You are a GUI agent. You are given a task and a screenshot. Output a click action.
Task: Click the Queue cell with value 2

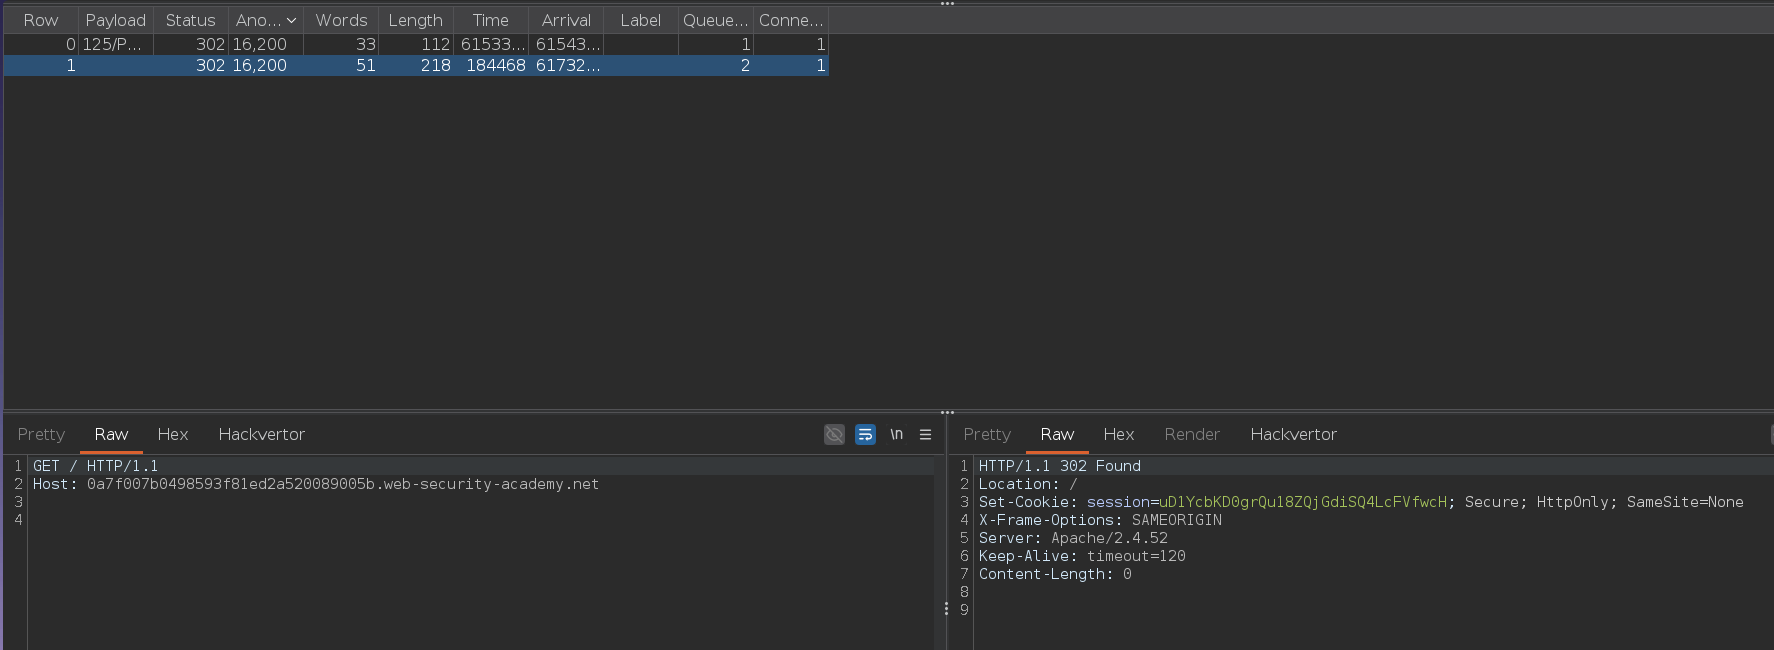pos(716,65)
